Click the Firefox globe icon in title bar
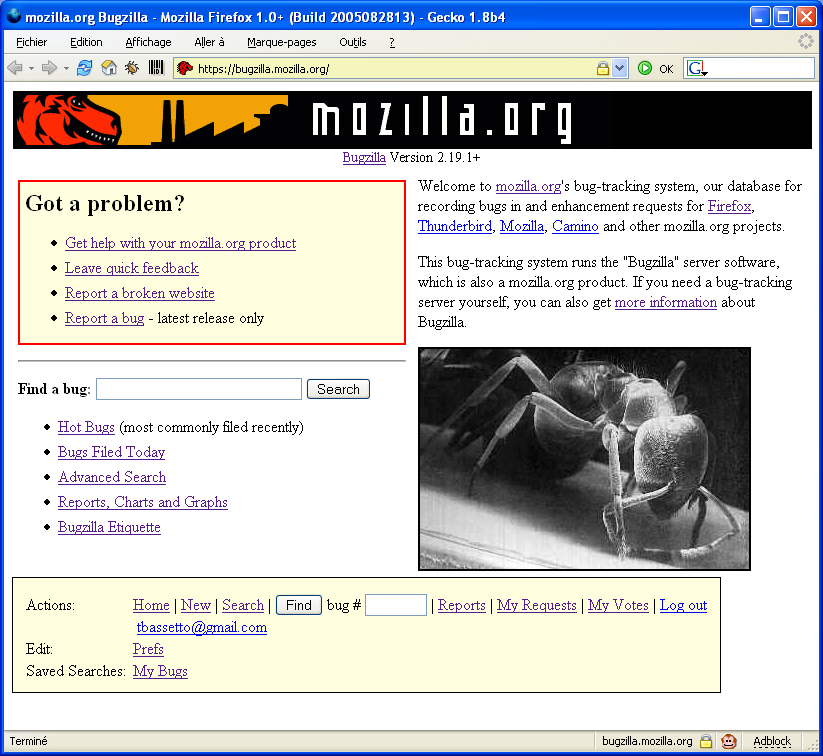 [x=14, y=16]
